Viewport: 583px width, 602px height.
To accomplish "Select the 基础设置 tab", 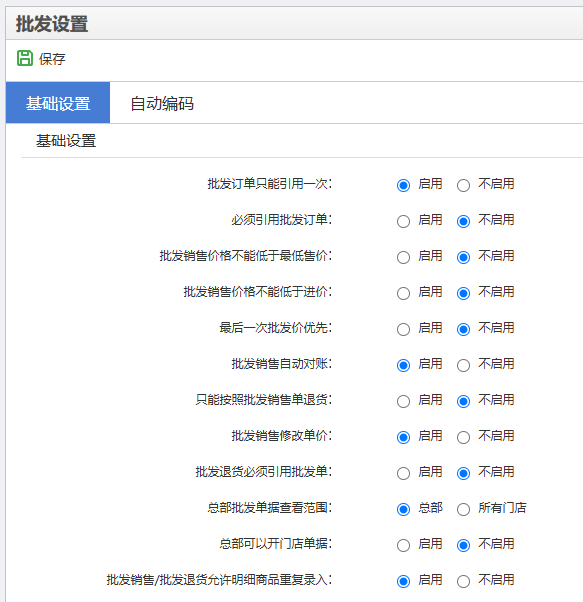I will click(58, 103).
